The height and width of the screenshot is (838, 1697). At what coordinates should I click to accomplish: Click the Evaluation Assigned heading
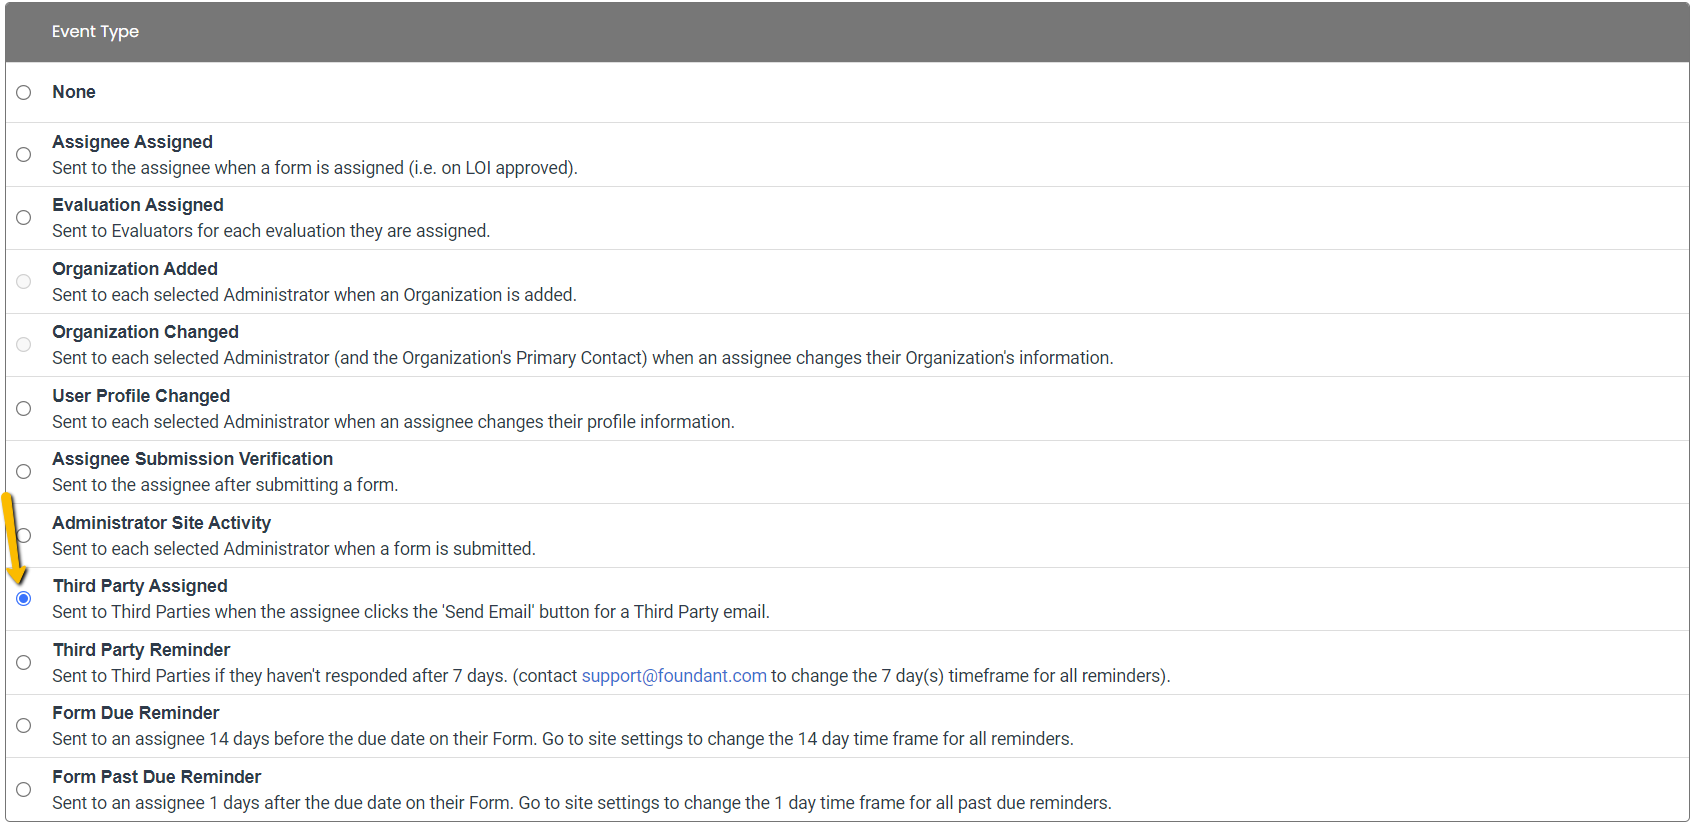[138, 205]
